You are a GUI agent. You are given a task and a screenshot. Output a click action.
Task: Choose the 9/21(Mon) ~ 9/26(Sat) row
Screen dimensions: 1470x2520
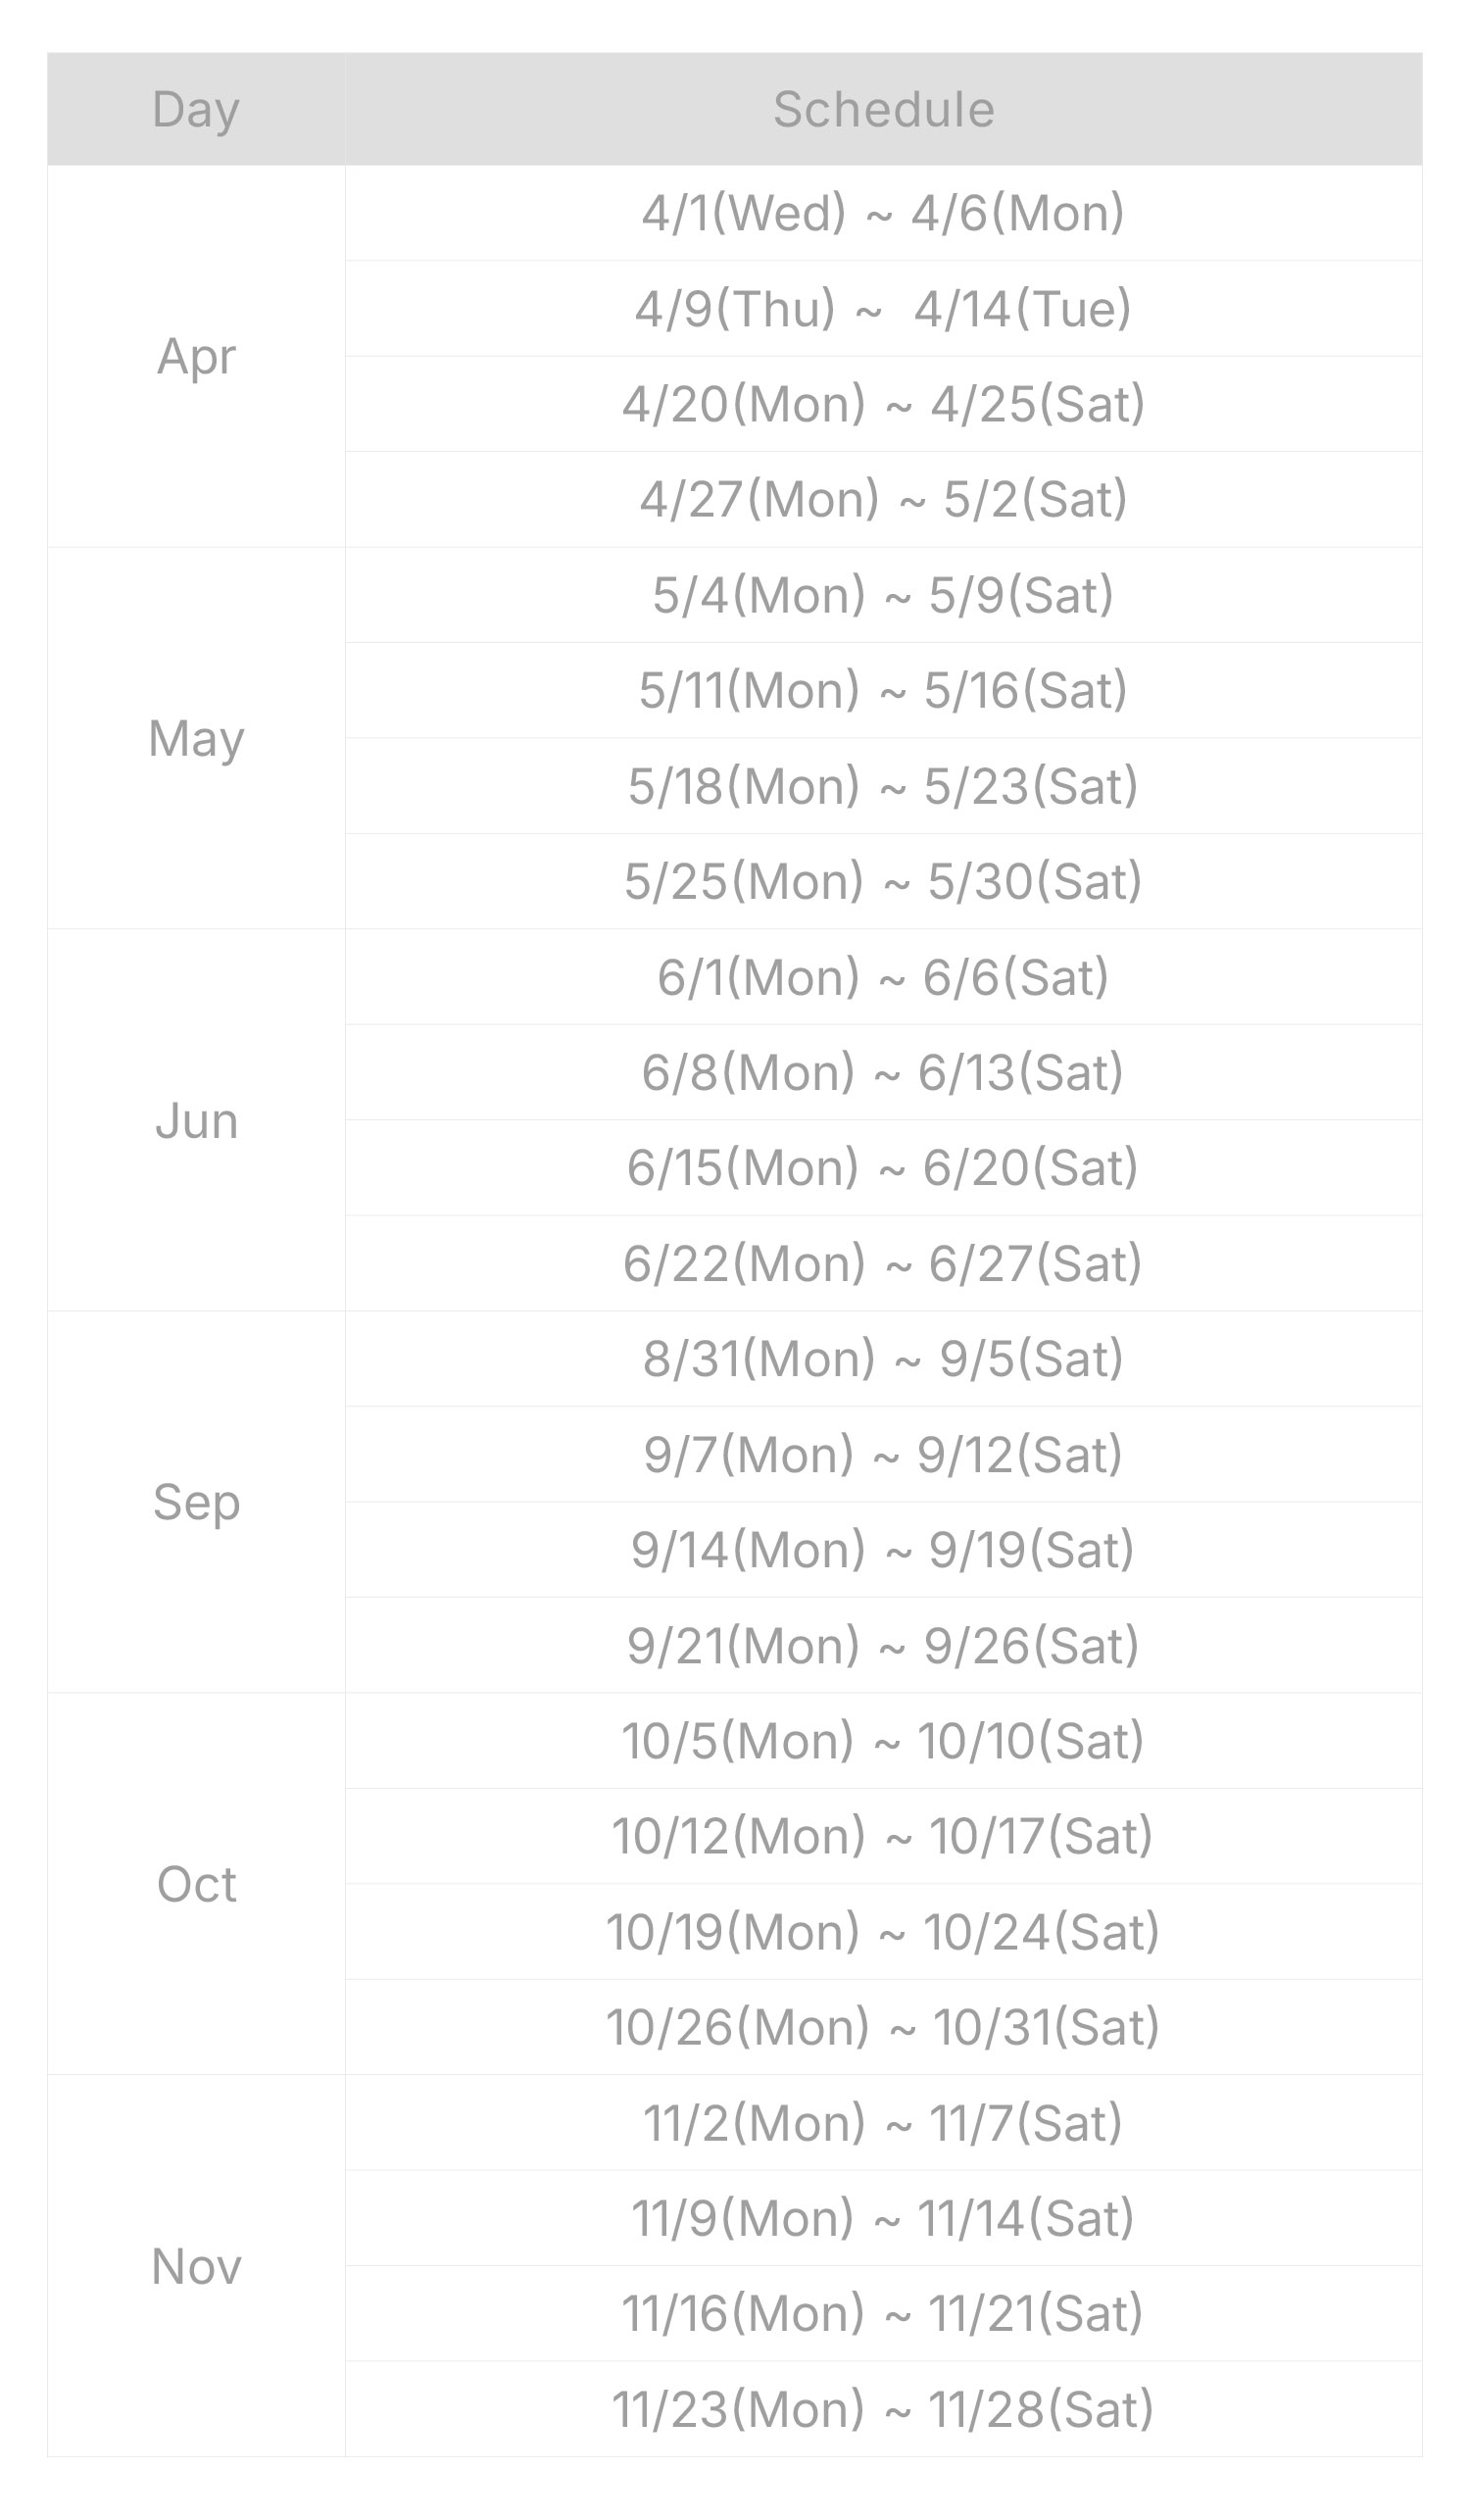coord(884,1645)
